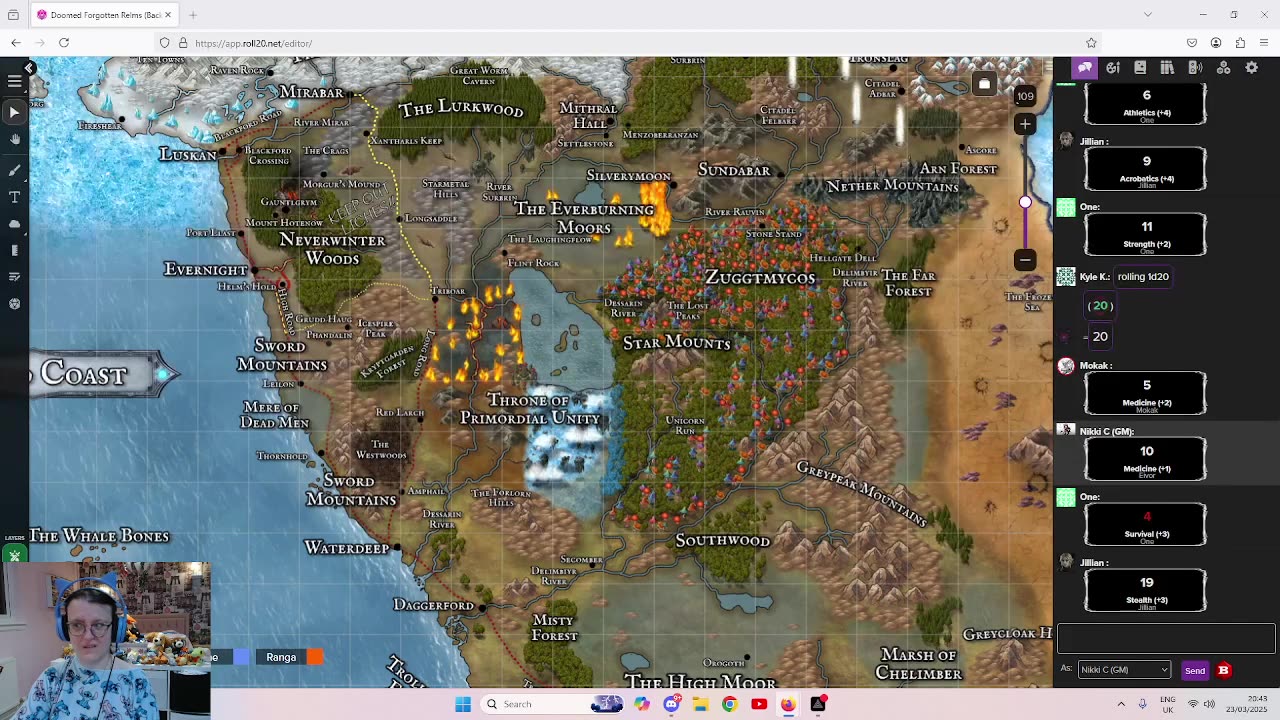Click the Medicine (+1) roll by Nikki C
This screenshot has height=720, width=1280.
[1146, 459]
